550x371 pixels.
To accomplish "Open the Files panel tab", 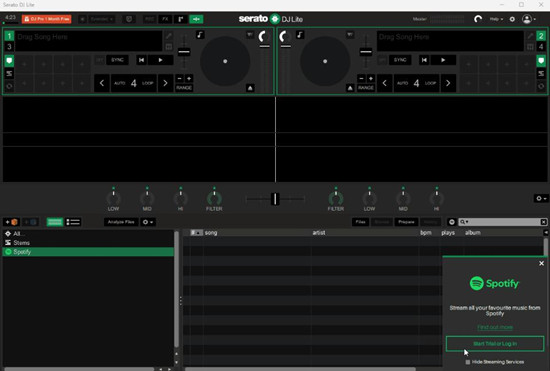I will [x=360, y=222].
